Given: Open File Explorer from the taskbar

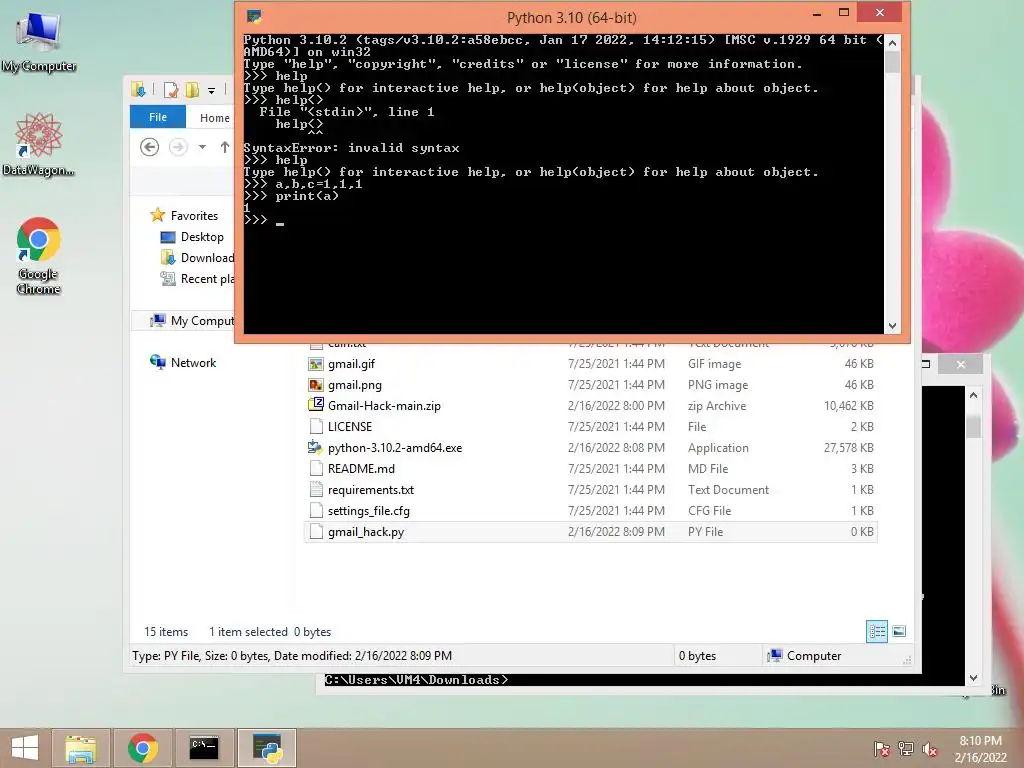Looking at the screenshot, I should point(80,748).
